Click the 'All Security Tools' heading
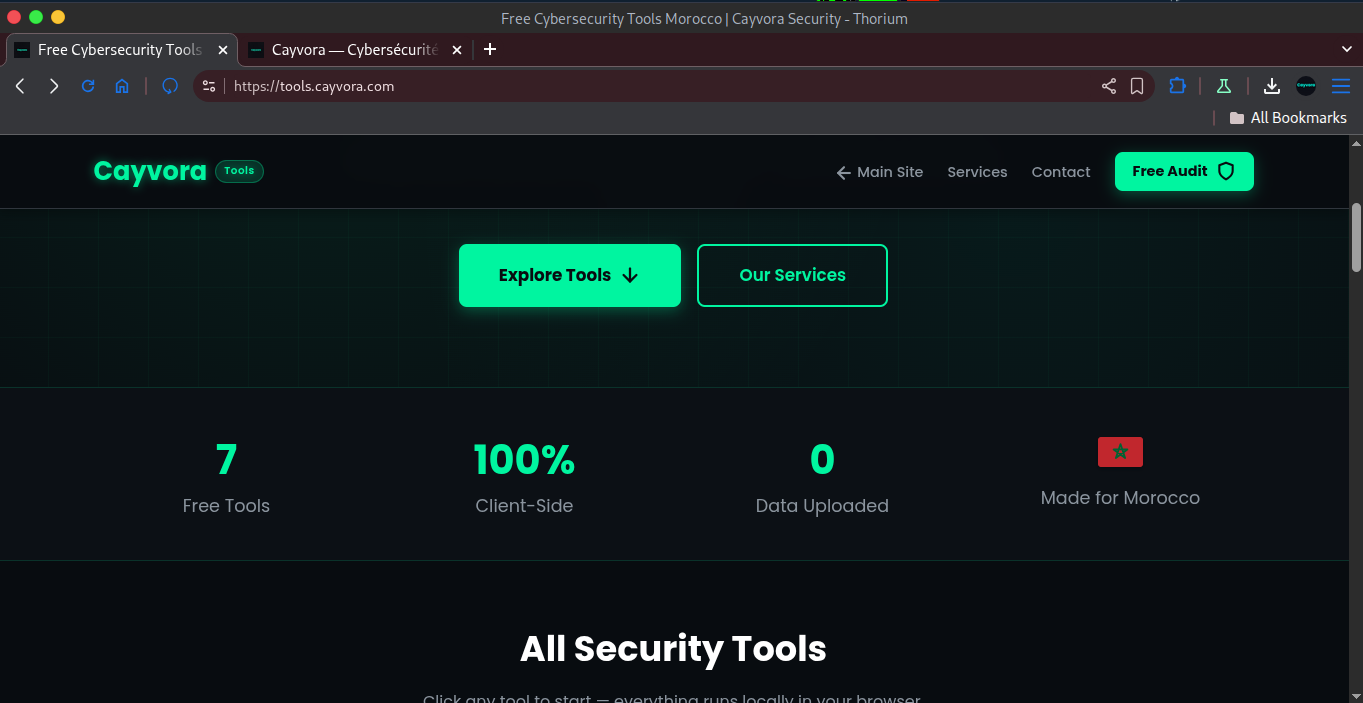1363x703 pixels. [673, 649]
